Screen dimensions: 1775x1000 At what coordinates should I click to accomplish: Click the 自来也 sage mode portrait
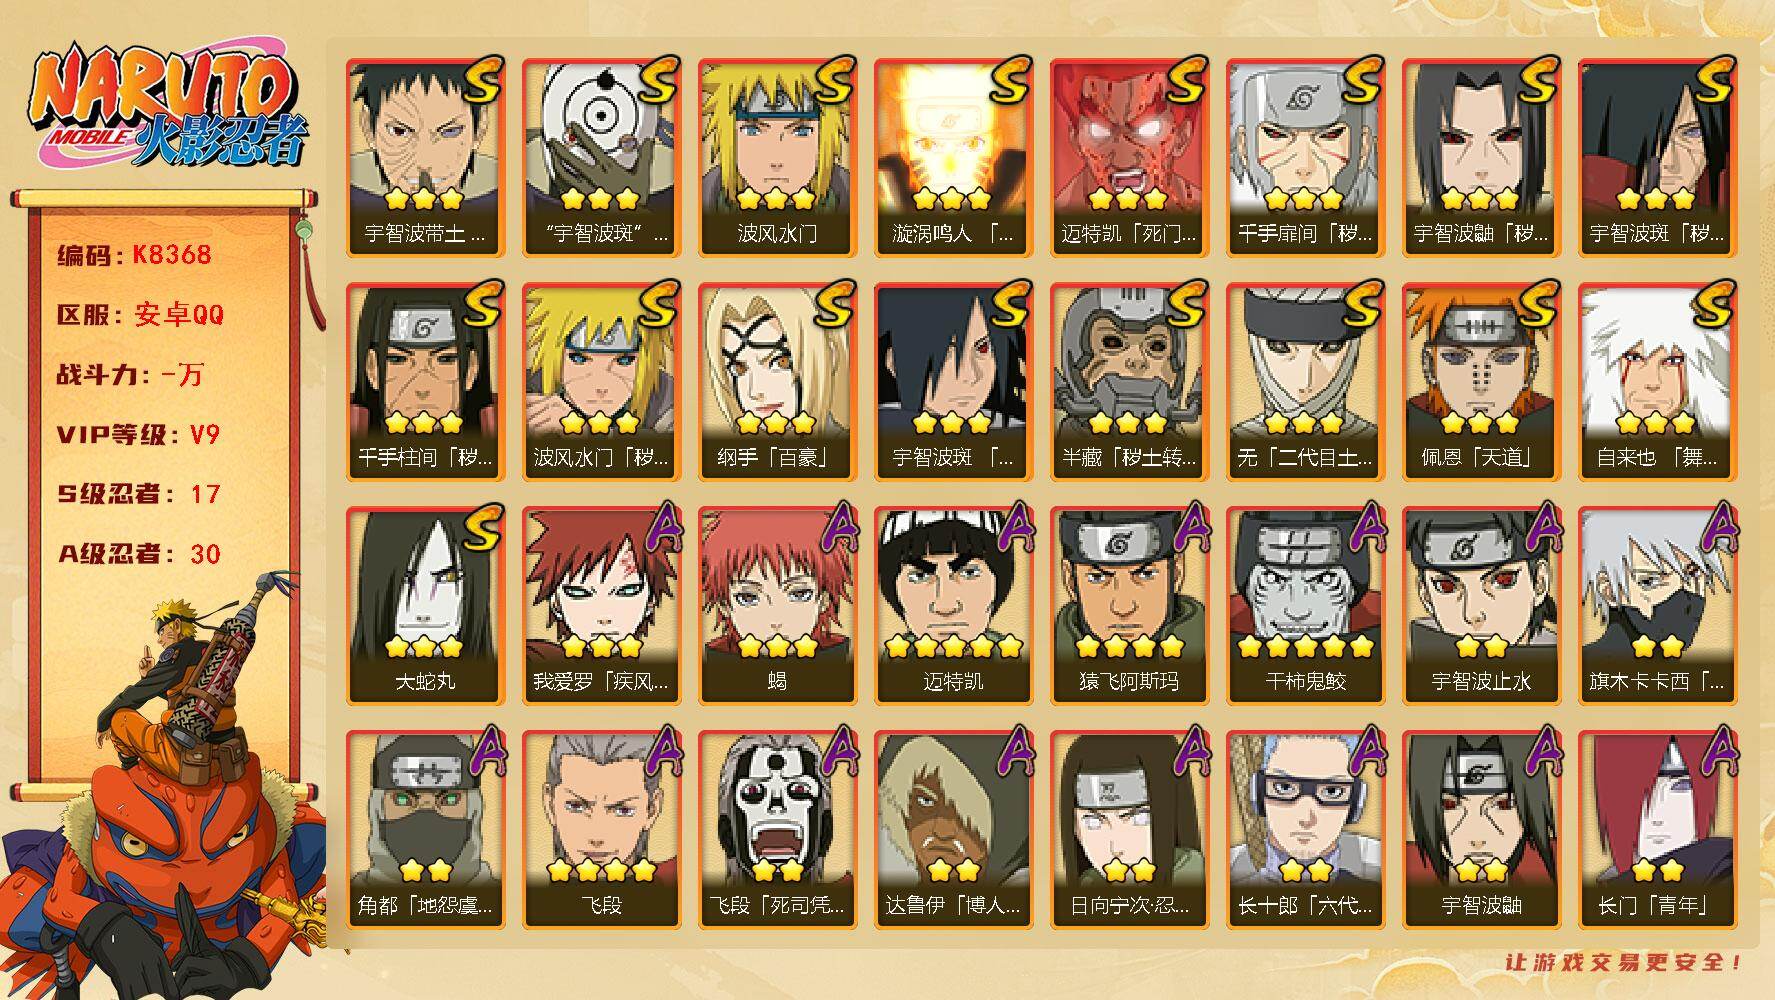1657,381
